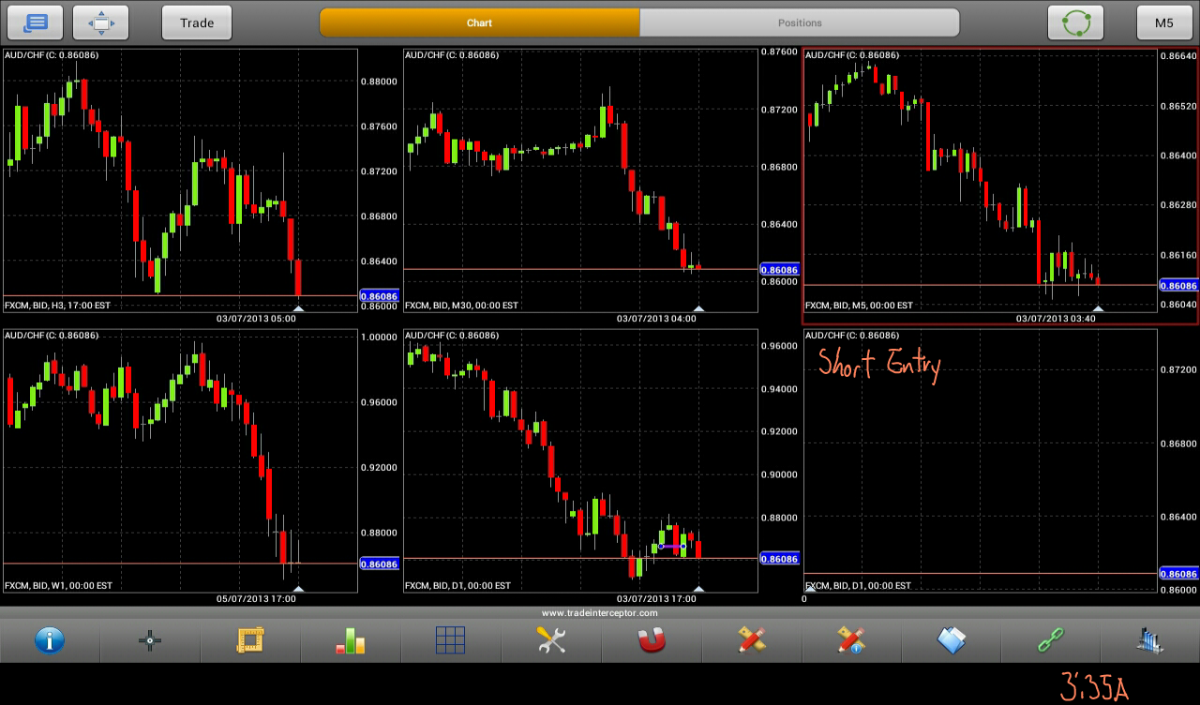Select the empty chart panel with Short Entry note

coord(980,461)
